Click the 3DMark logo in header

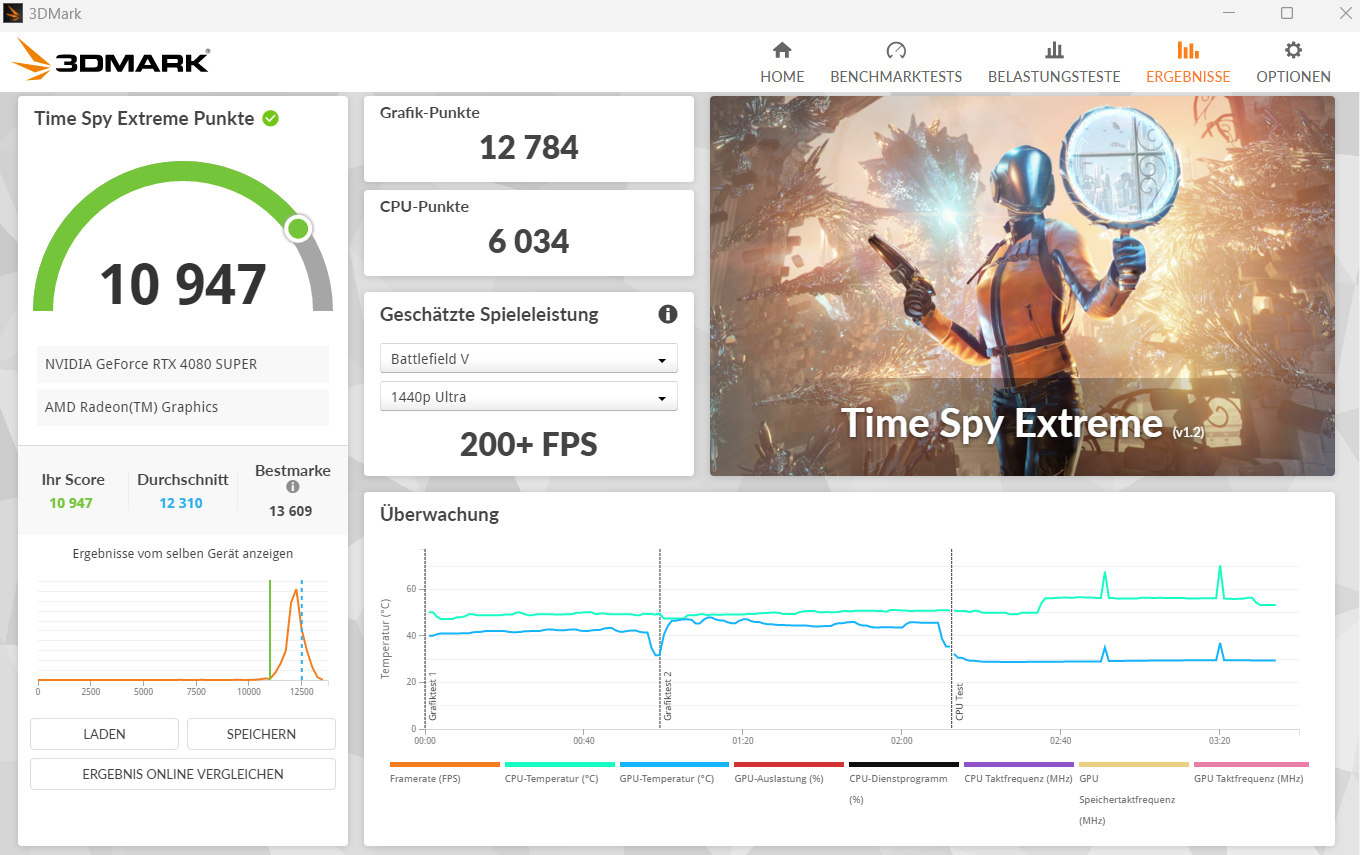click(111, 60)
